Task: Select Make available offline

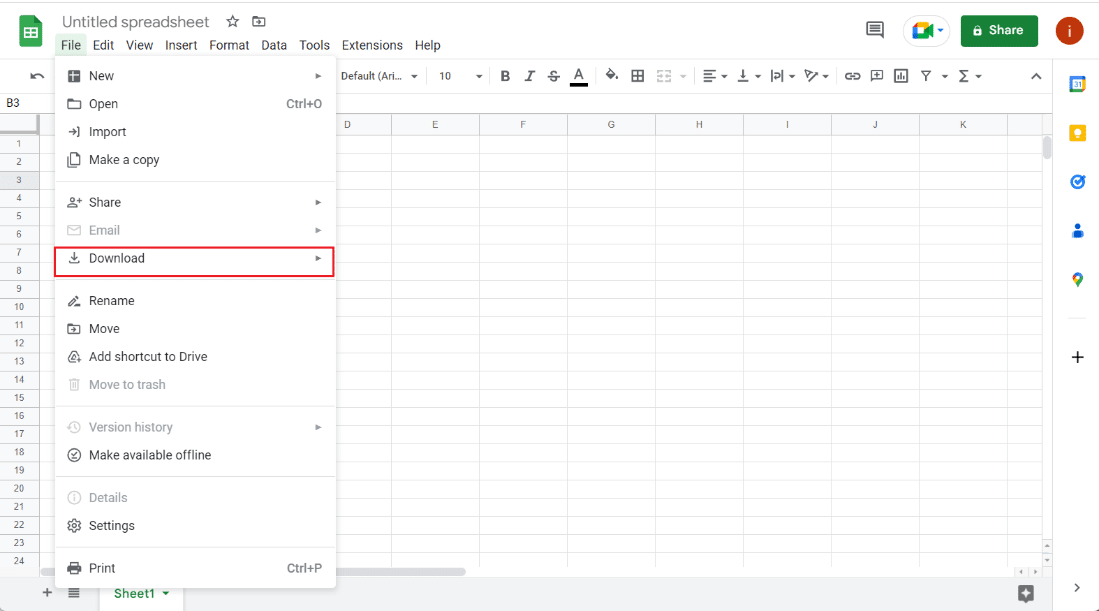Action: [x=195, y=455]
